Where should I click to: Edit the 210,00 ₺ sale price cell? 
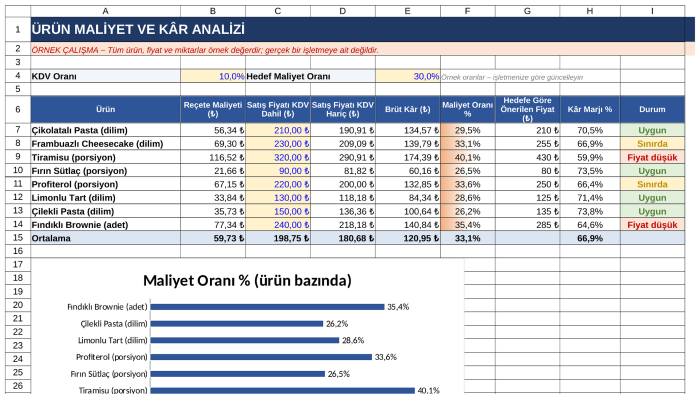point(278,130)
